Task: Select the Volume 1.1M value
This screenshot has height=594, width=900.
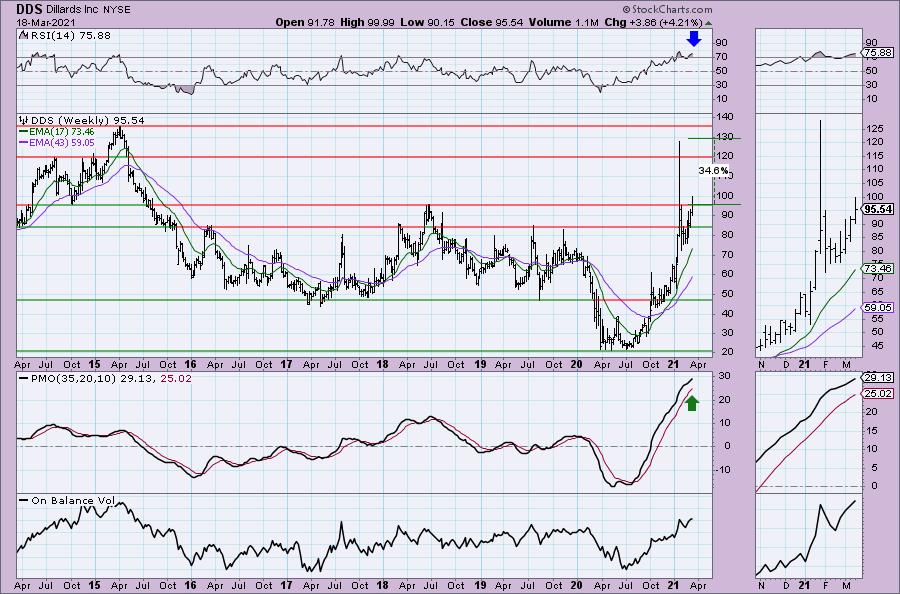Action: pyautogui.click(x=563, y=22)
